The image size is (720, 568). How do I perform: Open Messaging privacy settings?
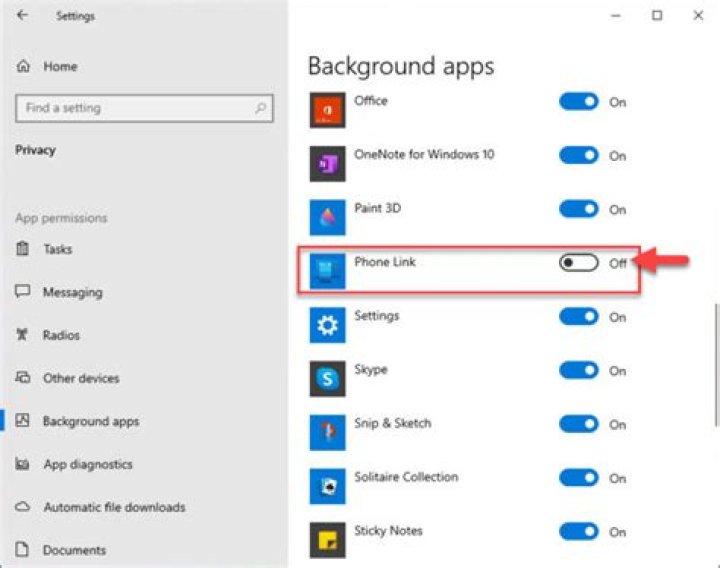click(73, 292)
